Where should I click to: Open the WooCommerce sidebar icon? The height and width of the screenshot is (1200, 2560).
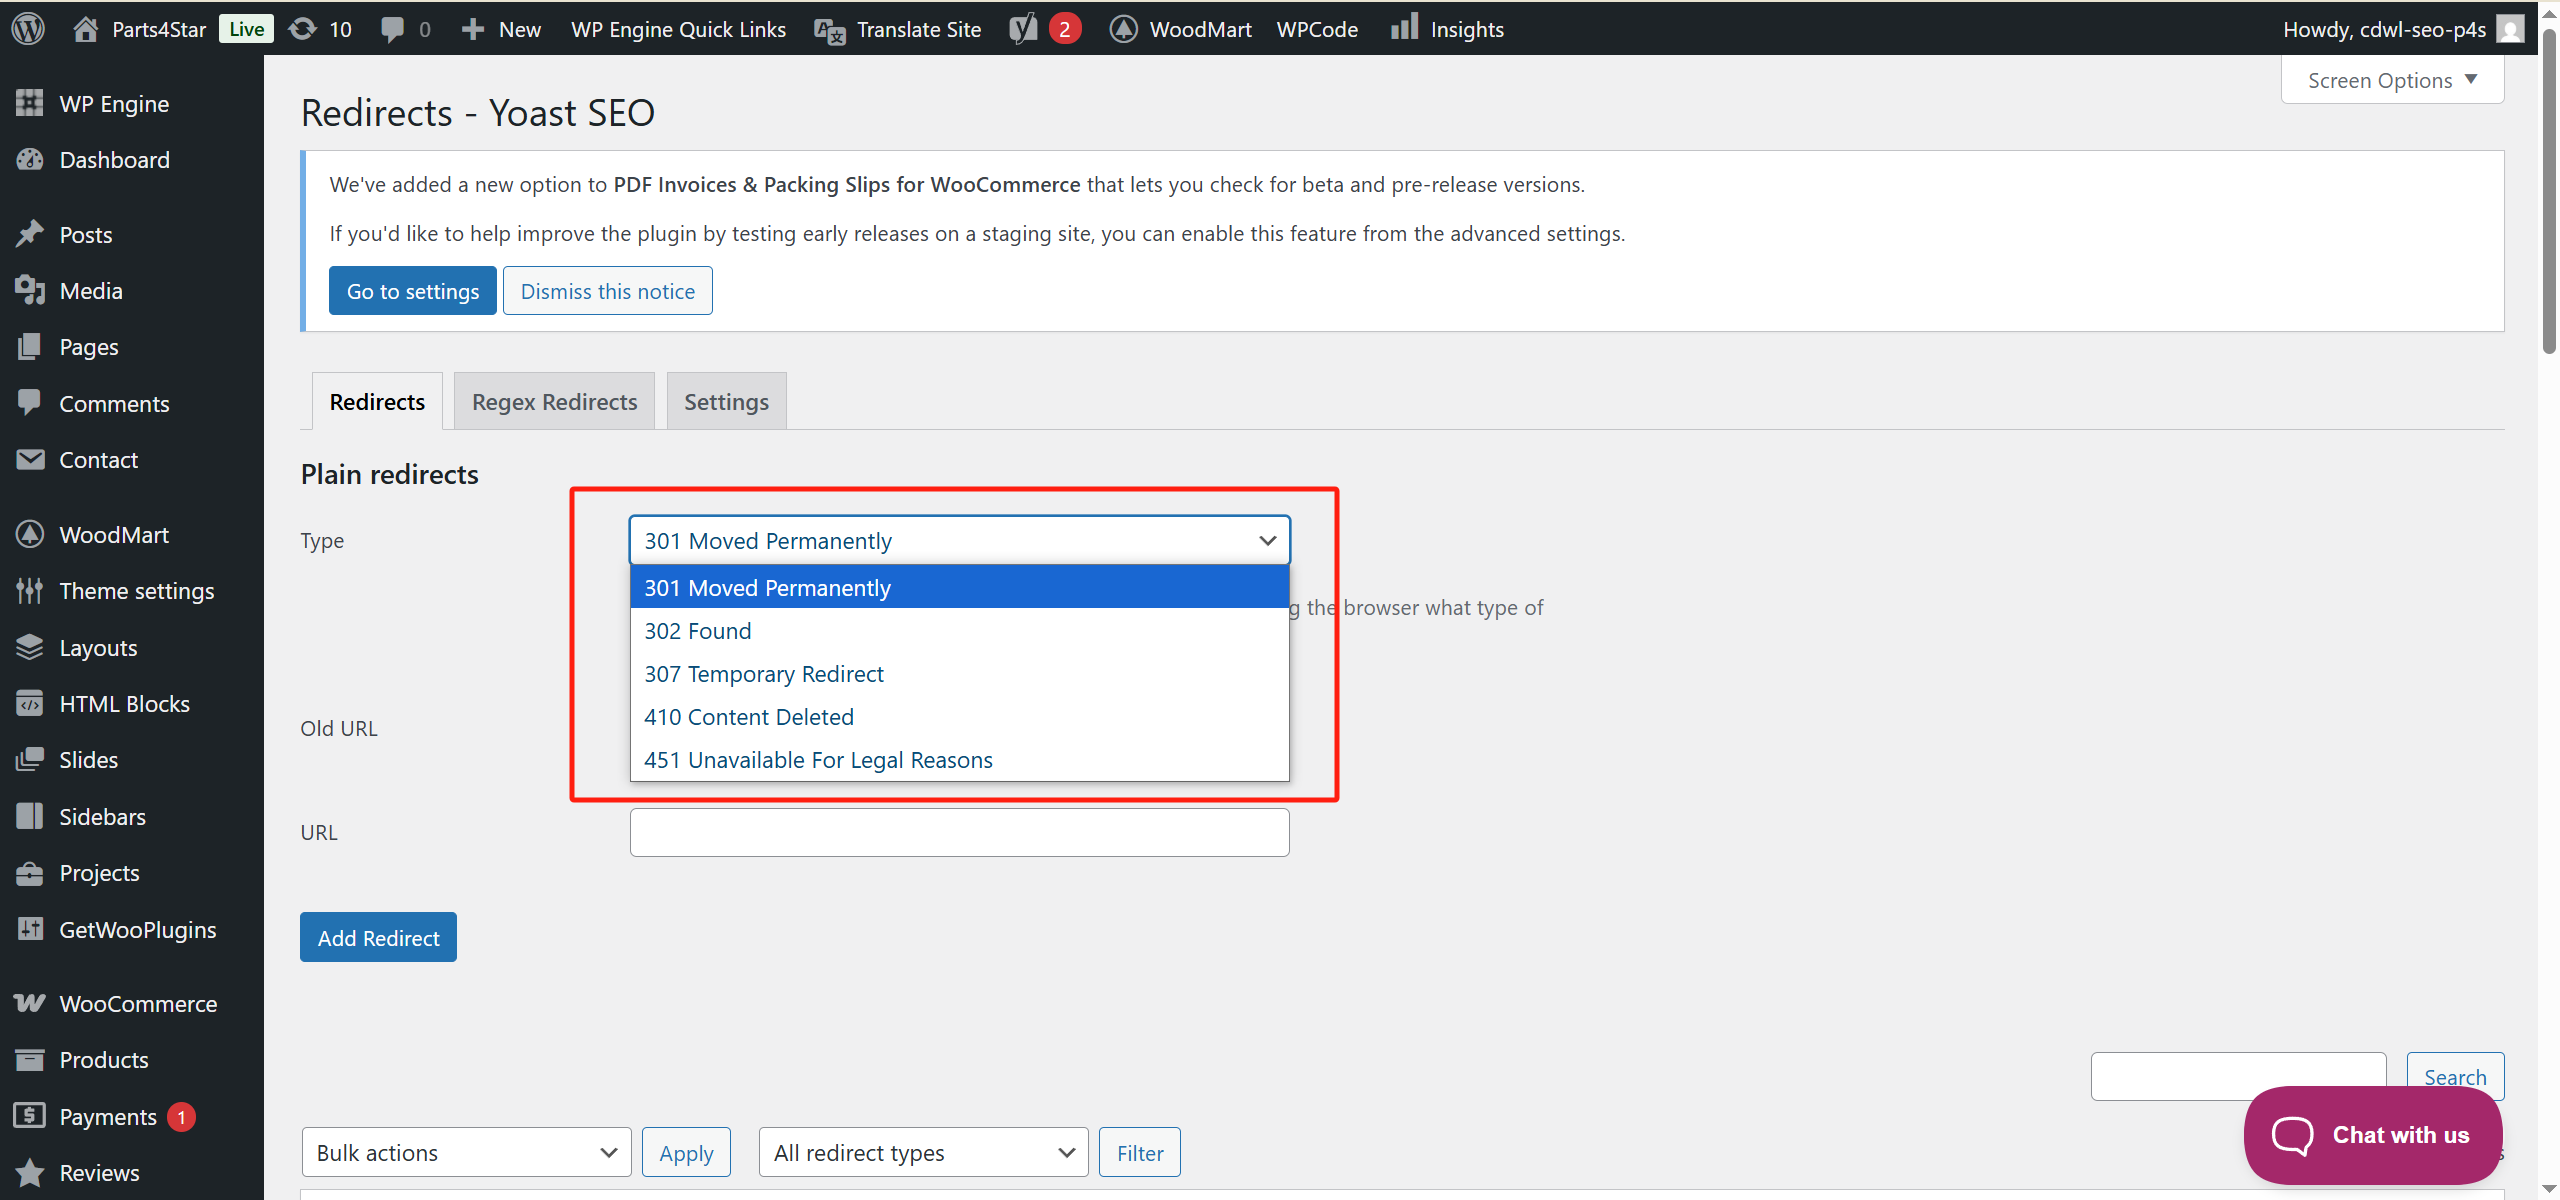(30, 1003)
